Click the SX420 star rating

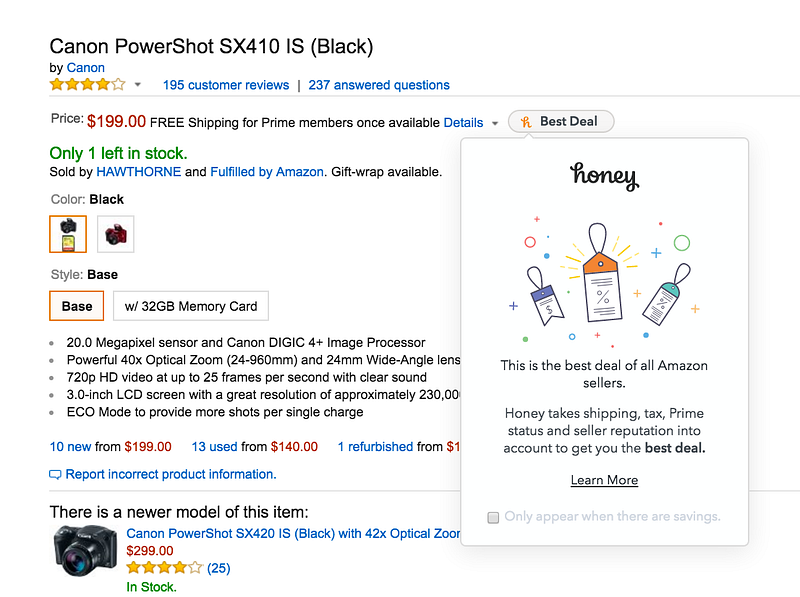point(164,568)
